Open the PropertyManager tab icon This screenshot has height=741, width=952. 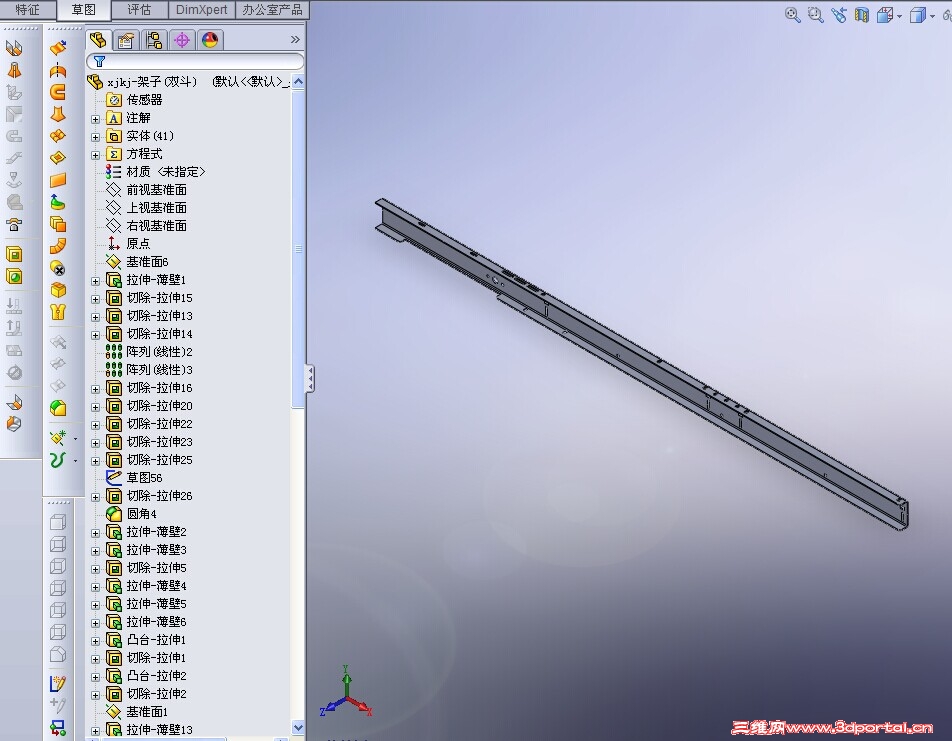coord(126,40)
